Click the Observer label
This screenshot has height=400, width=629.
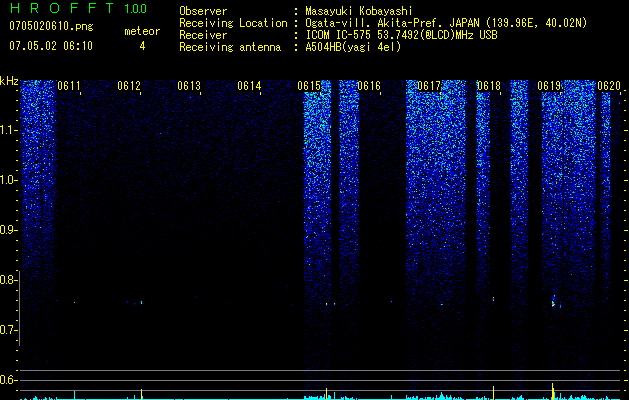(203, 11)
